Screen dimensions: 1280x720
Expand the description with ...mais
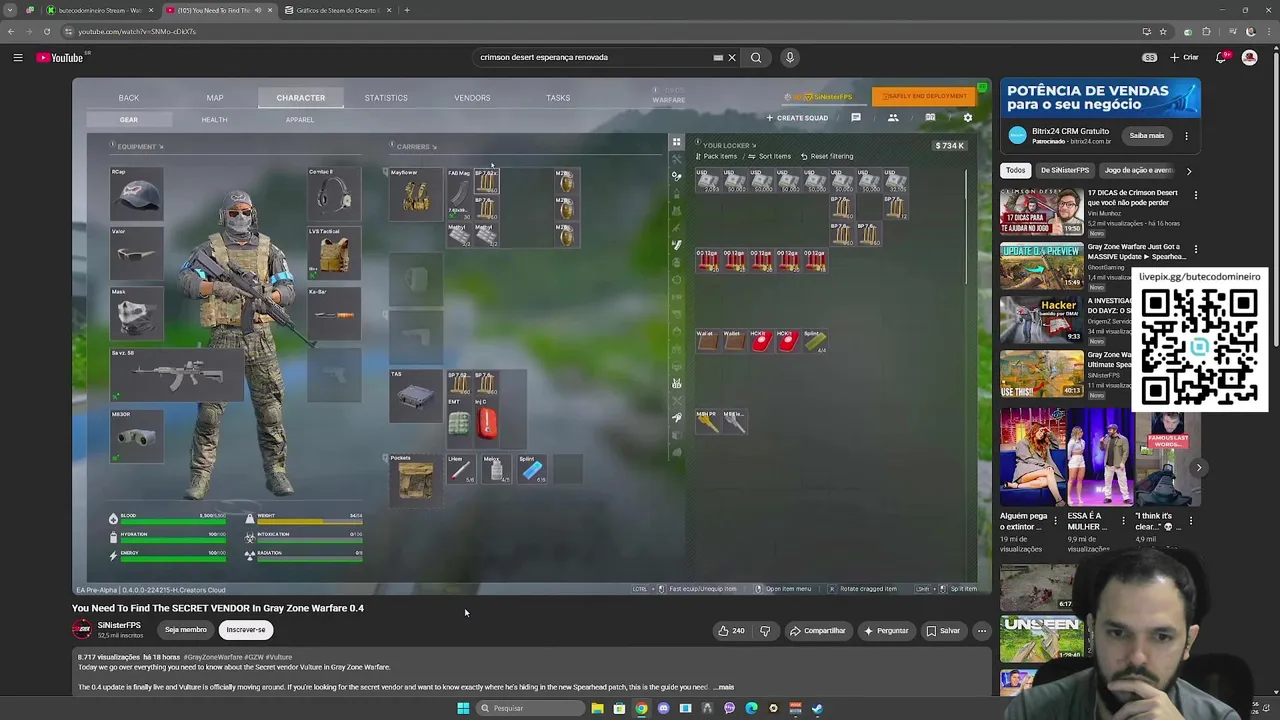coord(724,687)
